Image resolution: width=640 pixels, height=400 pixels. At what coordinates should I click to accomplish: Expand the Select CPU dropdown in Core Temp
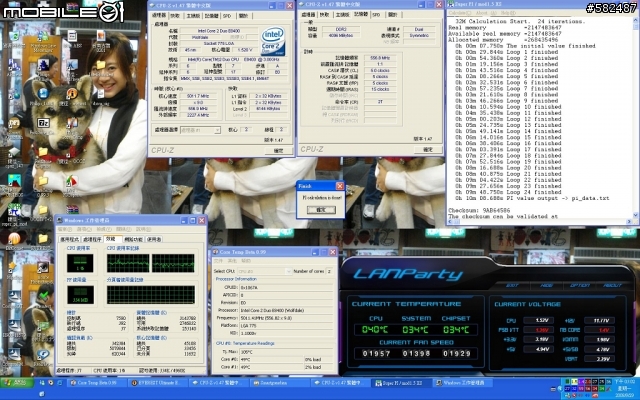[x=289, y=271]
